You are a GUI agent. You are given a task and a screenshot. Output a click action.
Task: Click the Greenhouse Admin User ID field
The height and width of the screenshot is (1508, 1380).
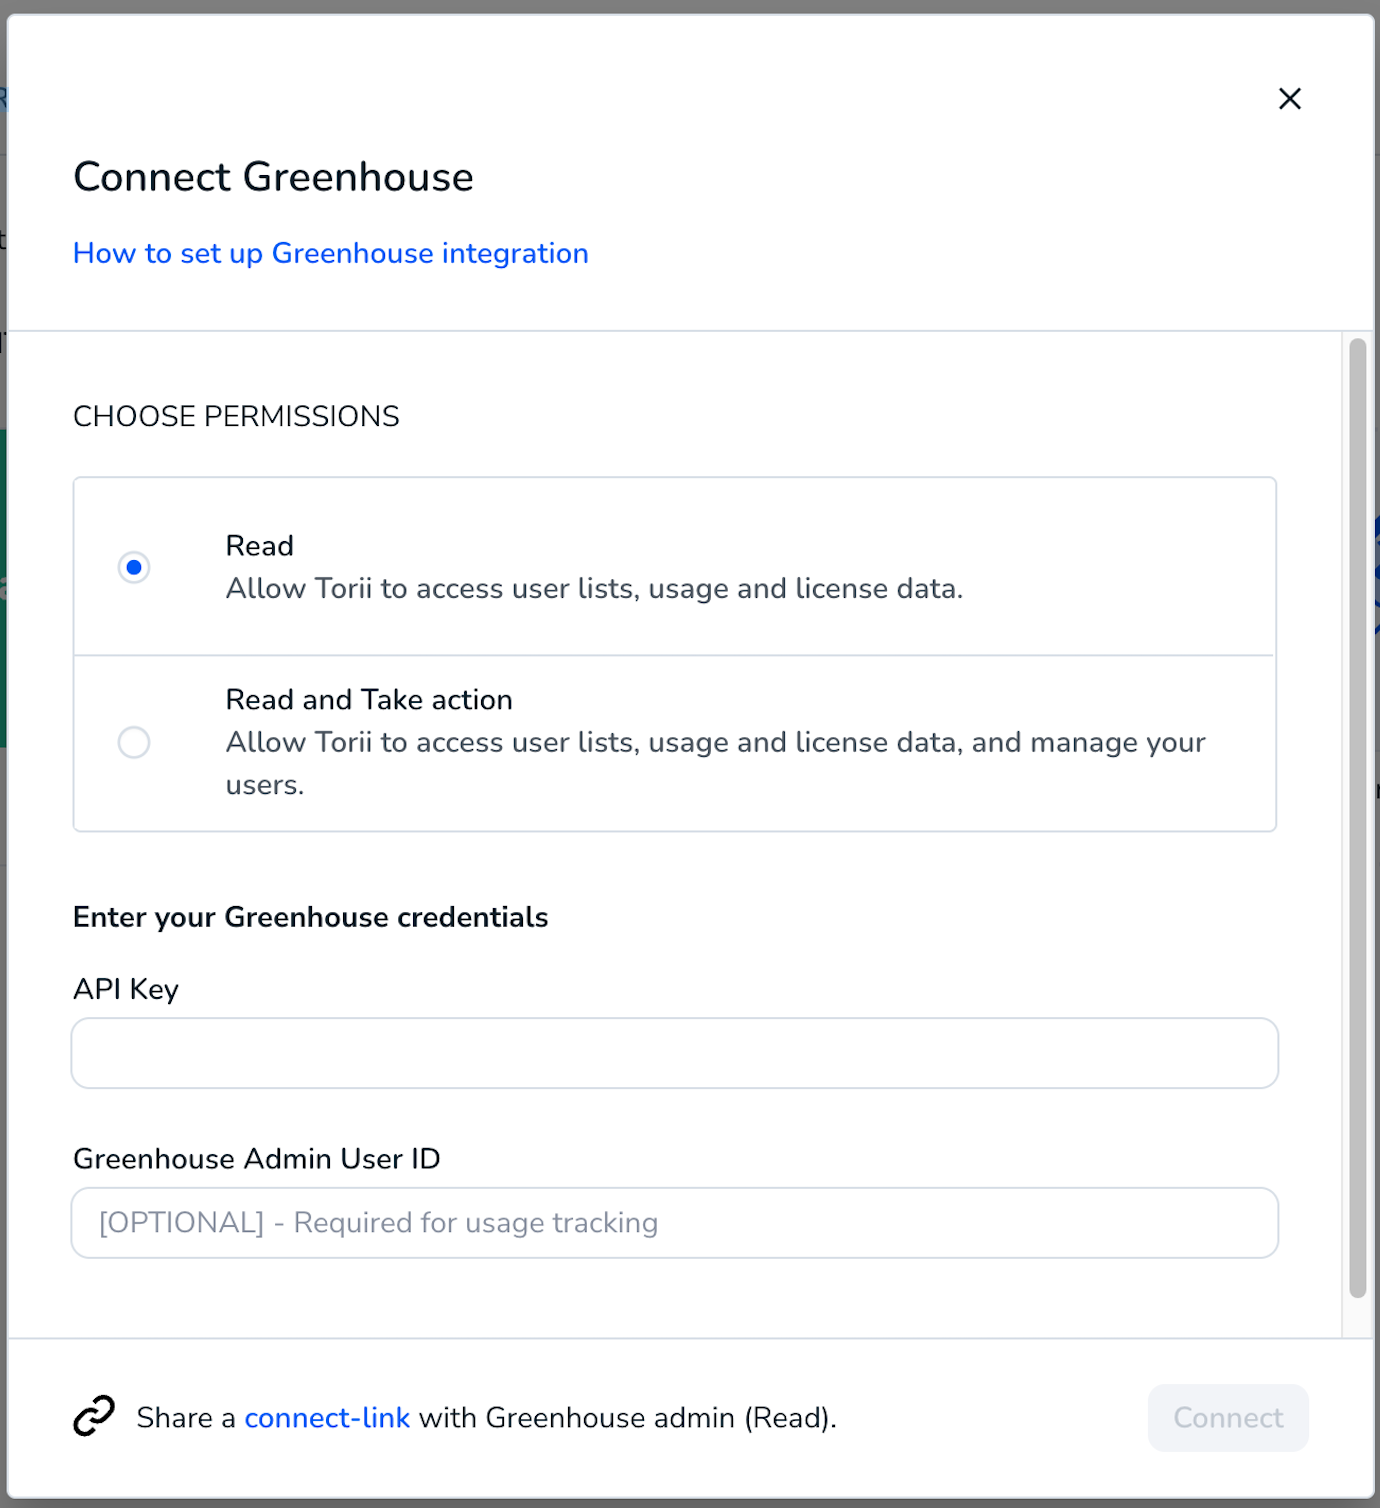tap(675, 1223)
